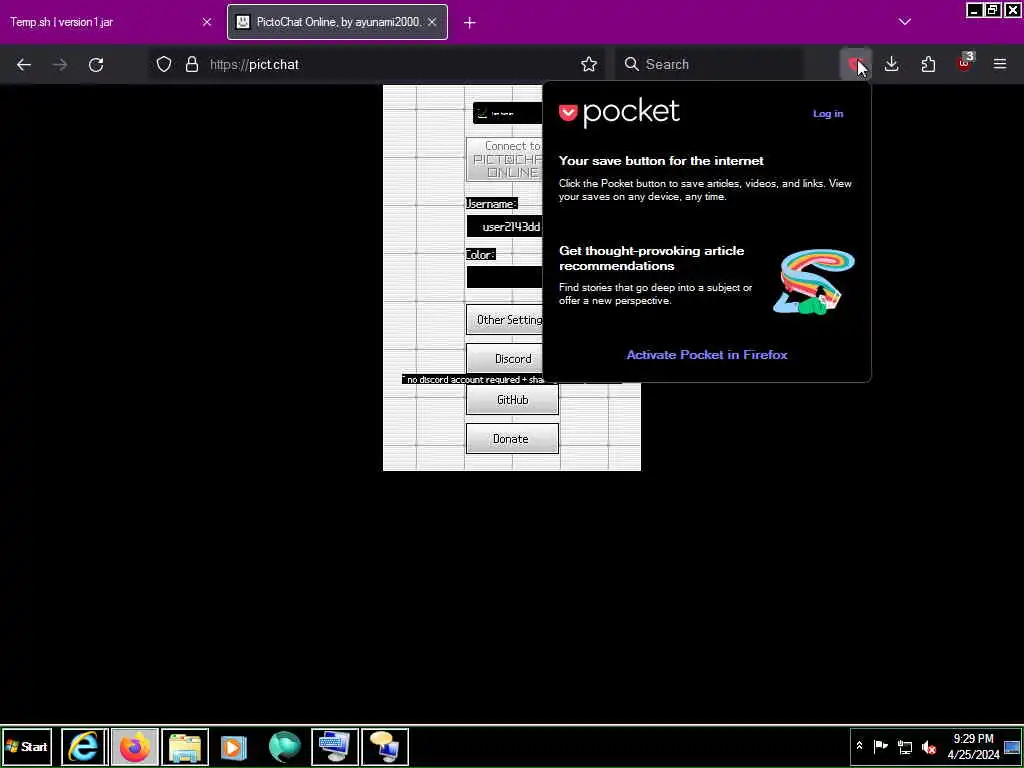Click the PictoChat logo image at top
Image resolution: width=1024 pixels, height=768 pixels.
tap(507, 113)
